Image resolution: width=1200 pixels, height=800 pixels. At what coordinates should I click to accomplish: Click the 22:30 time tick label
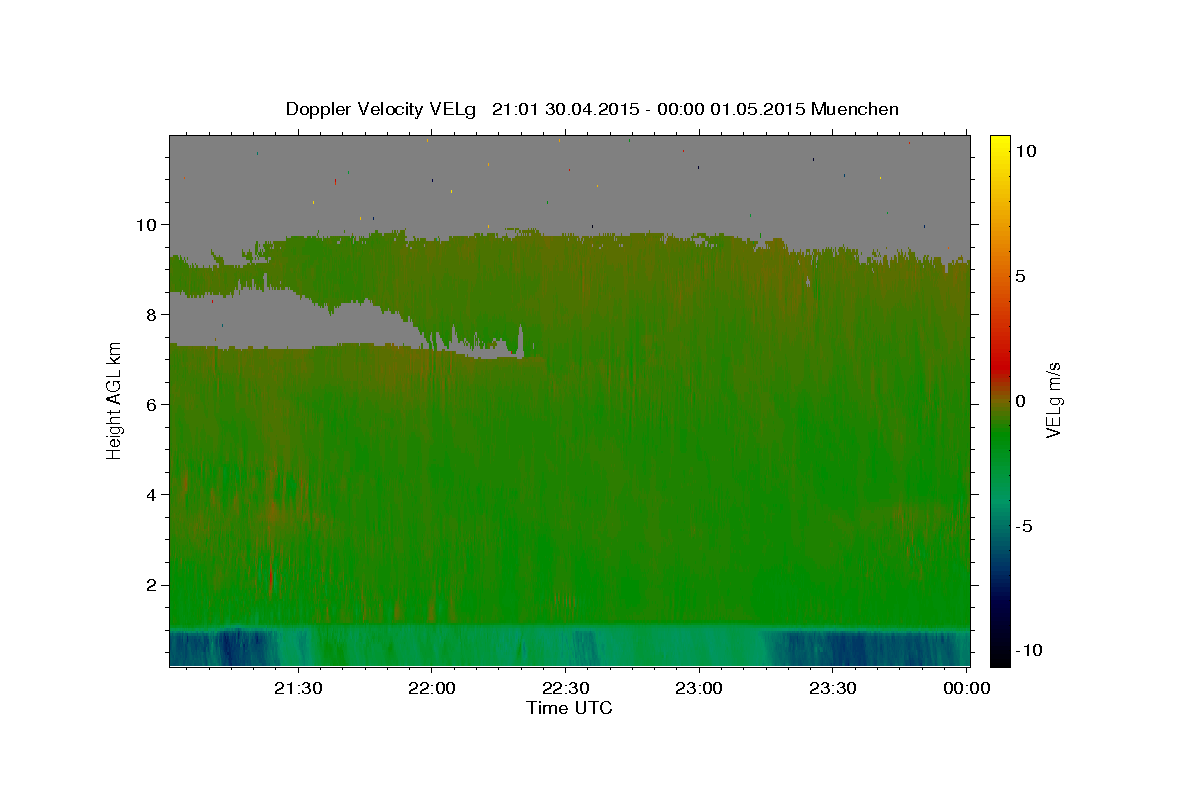(565, 688)
